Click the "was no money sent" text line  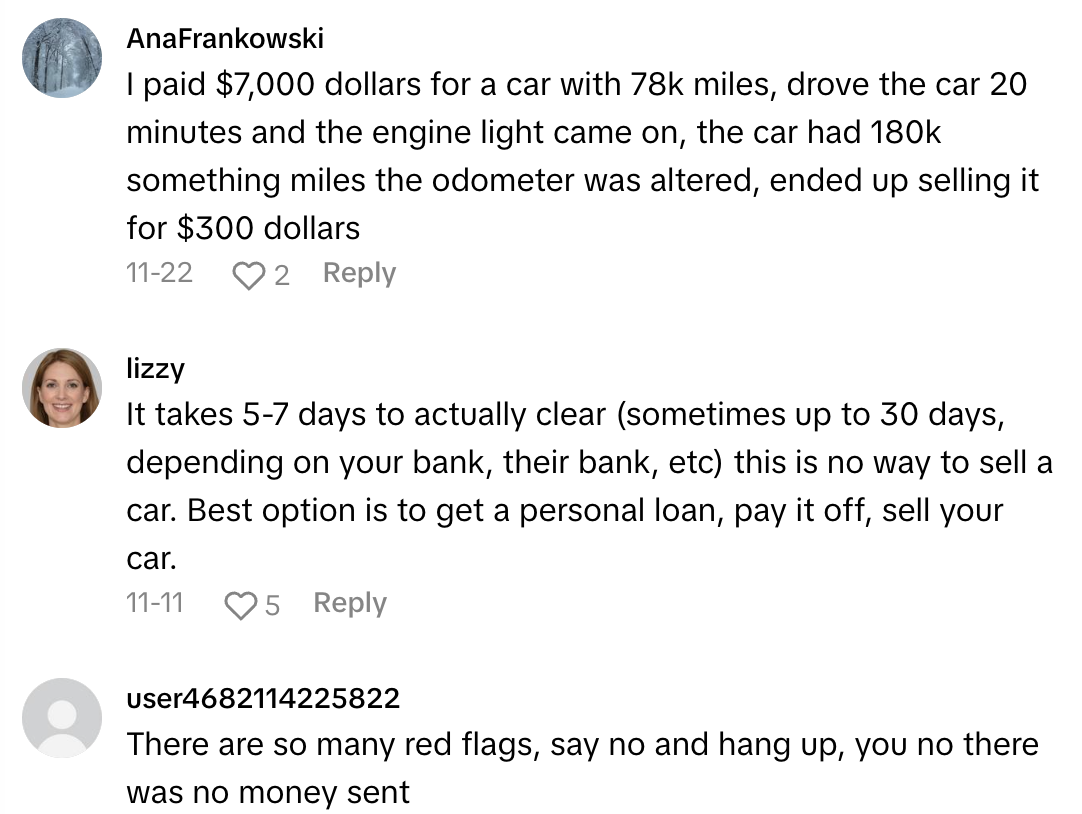click(x=268, y=793)
